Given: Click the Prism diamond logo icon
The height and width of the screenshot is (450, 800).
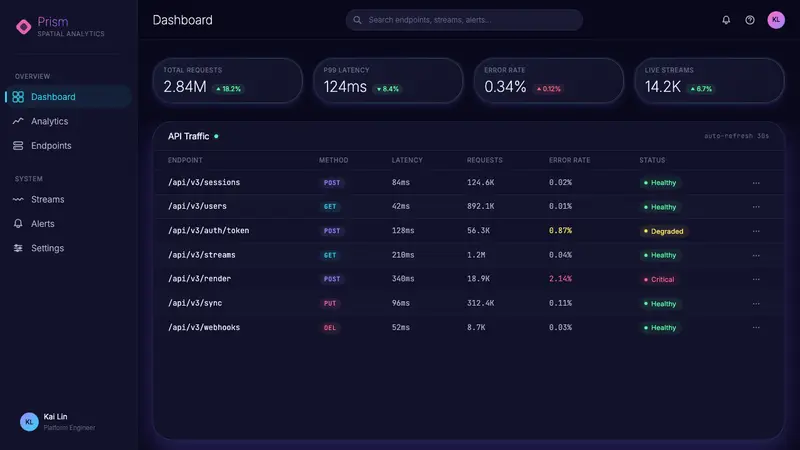Looking at the screenshot, I should point(23,27).
